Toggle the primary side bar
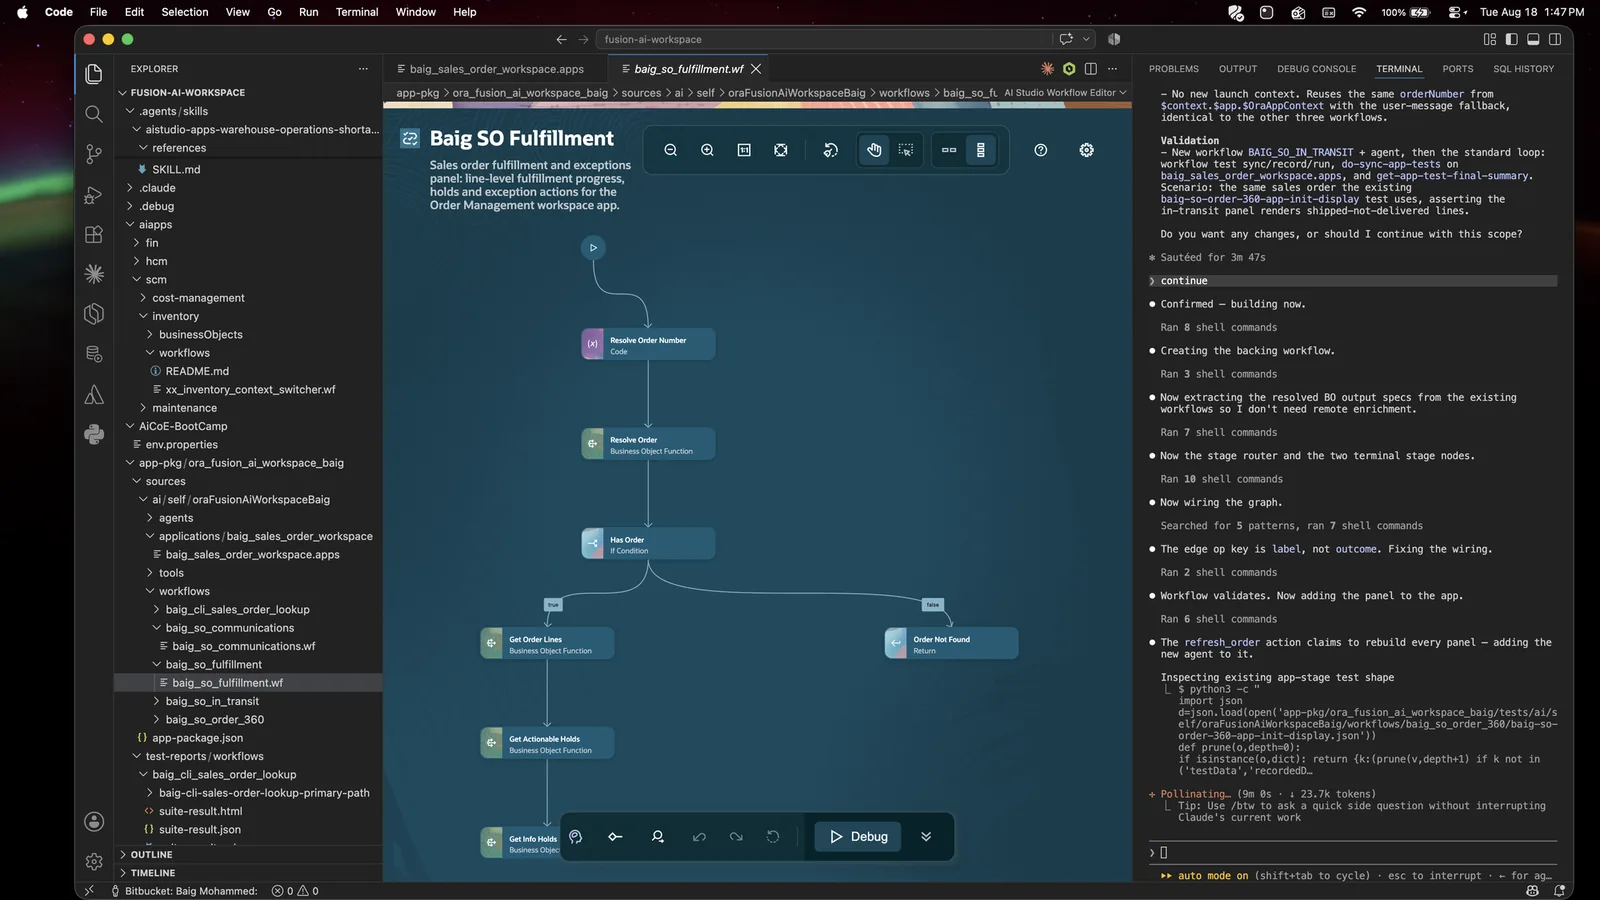The image size is (1600, 900). click(1511, 39)
